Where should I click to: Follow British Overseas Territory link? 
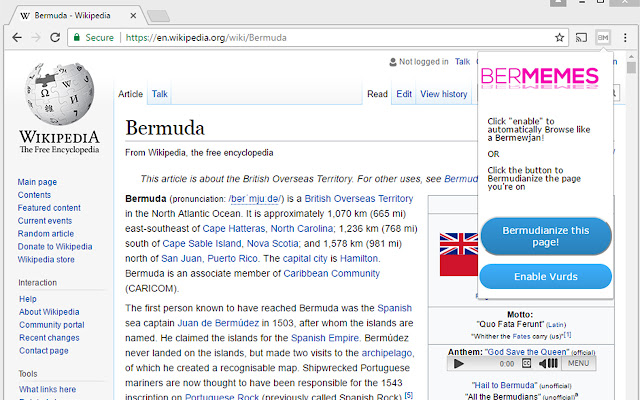tap(359, 199)
